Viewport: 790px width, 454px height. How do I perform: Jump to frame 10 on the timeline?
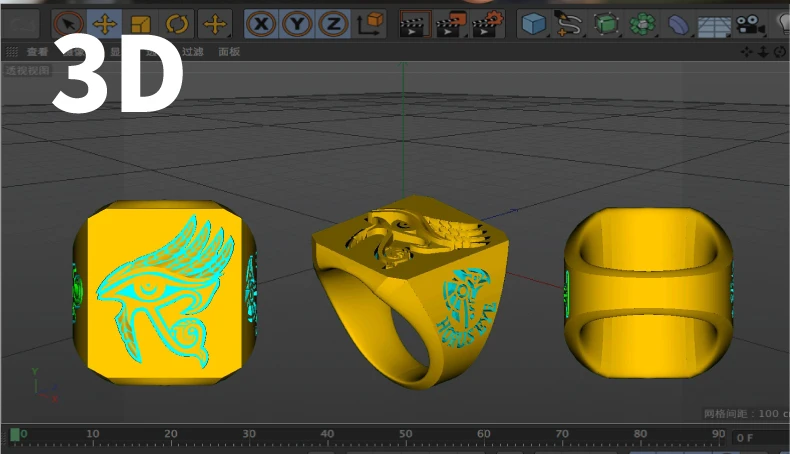point(93,434)
